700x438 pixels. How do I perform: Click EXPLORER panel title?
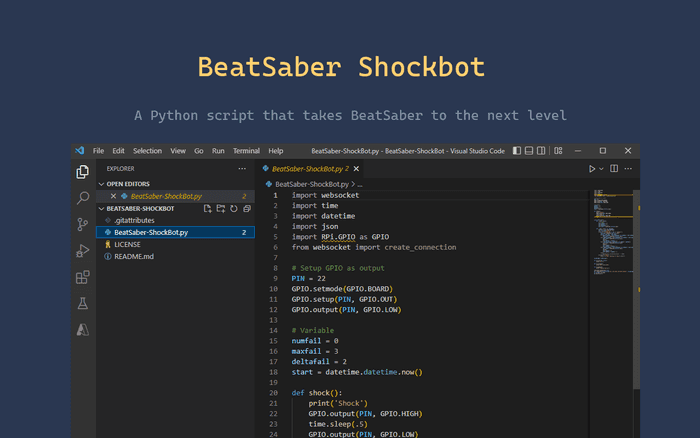click(120, 168)
